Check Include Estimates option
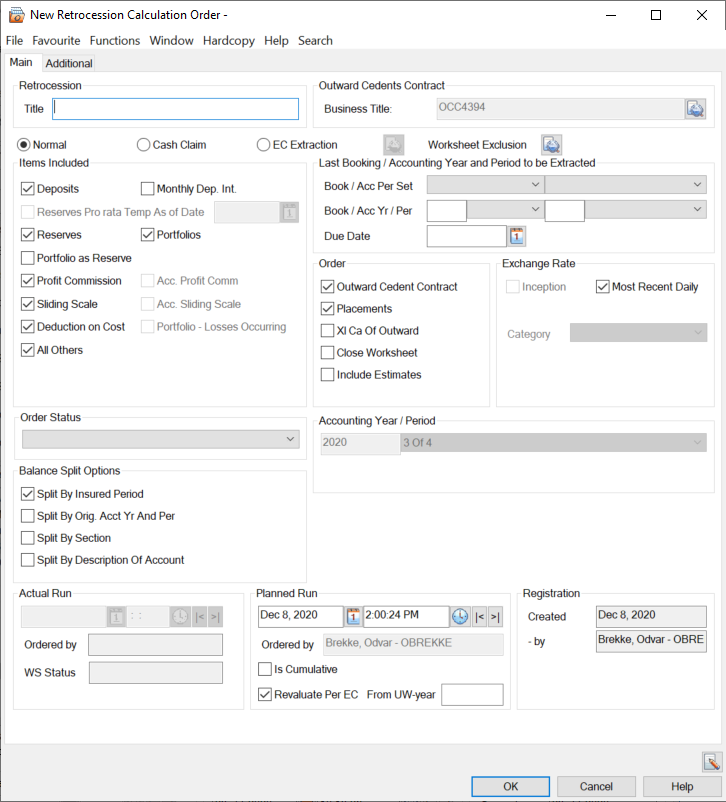This screenshot has height=802, width=726. 327,375
